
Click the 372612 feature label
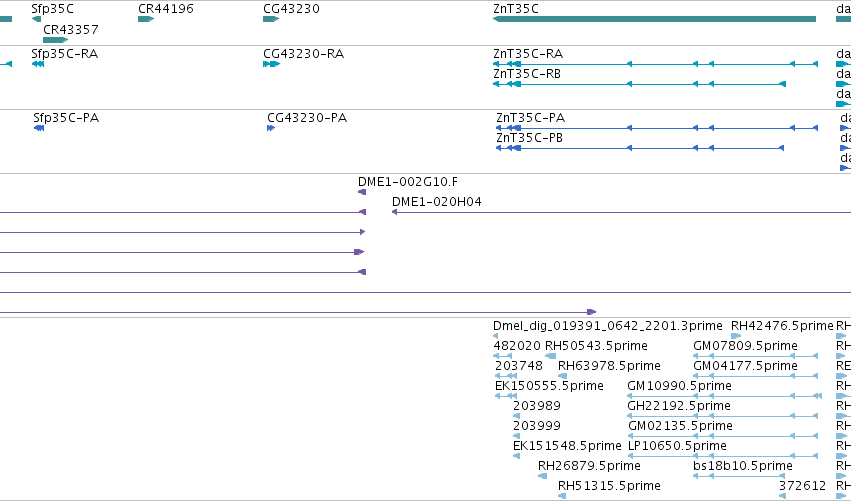[x=802, y=486]
